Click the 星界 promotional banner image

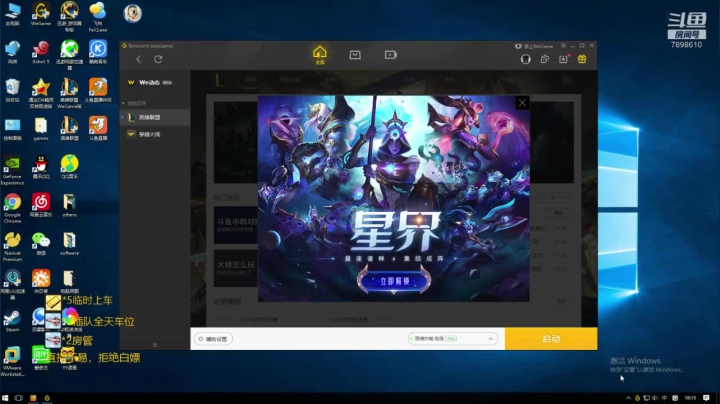click(394, 198)
